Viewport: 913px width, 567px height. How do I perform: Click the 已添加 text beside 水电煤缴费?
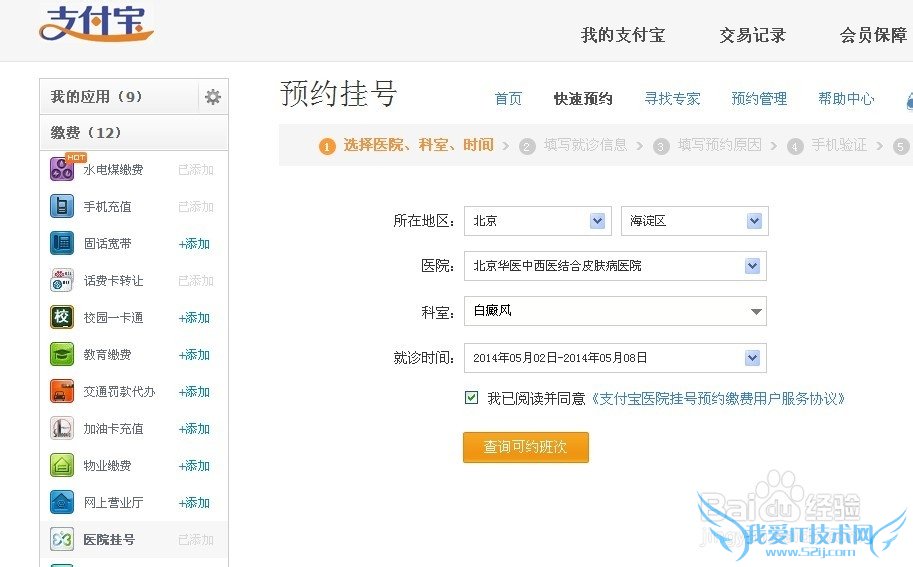(196, 170)
